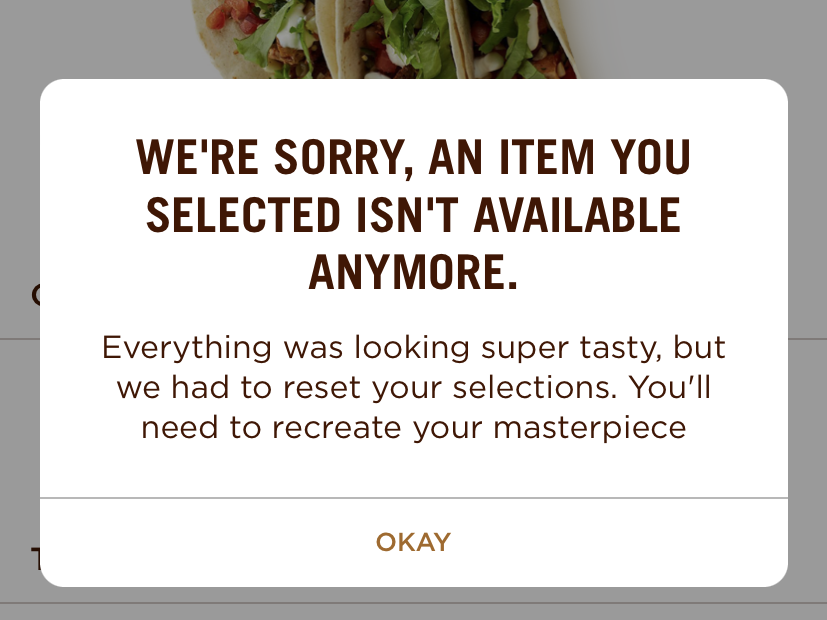Image resolution: width=827 pixels, height=620 pixels.
Task: Tap the taco photo behind the dialog
Action: [385, 40]
